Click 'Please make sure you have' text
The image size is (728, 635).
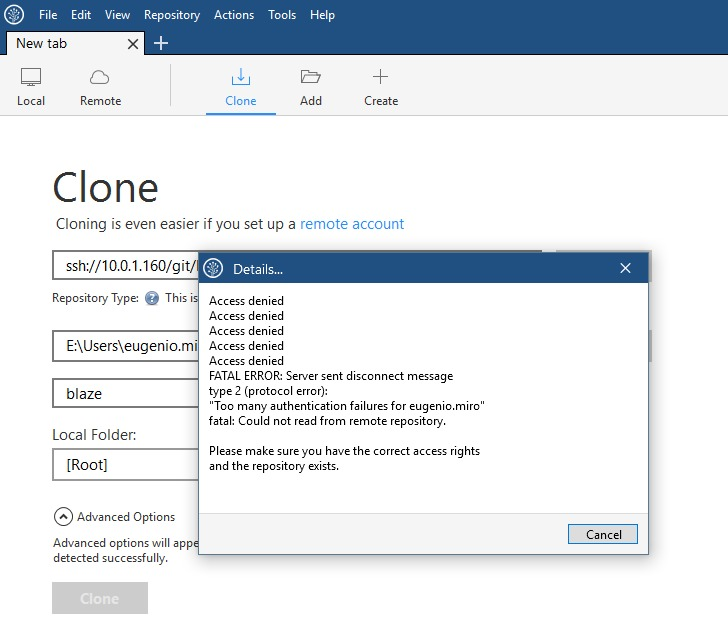coord(344,451)
